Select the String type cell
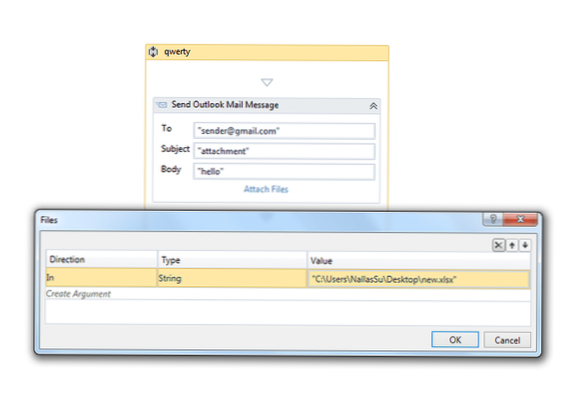The height and width of the screenshot is (396, 580). [232, 278]
